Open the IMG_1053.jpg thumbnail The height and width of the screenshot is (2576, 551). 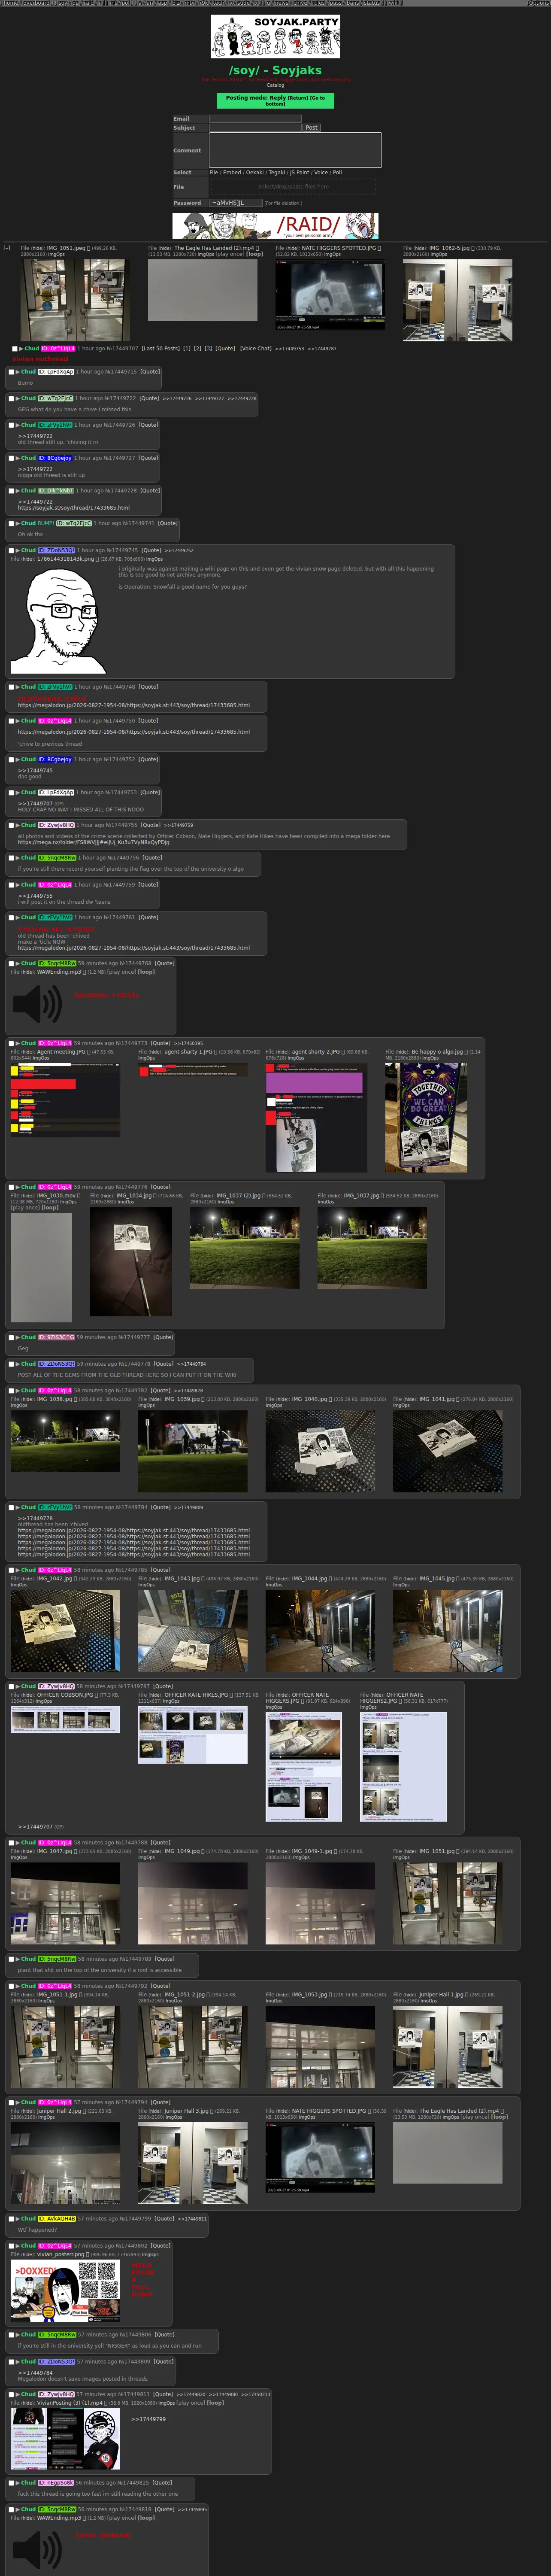tap(320, 2046)
